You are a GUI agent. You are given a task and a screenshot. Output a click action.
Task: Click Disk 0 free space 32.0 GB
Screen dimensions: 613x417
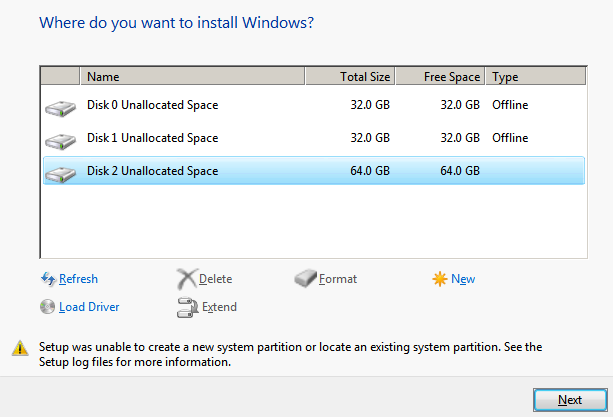tap(460, 105)
